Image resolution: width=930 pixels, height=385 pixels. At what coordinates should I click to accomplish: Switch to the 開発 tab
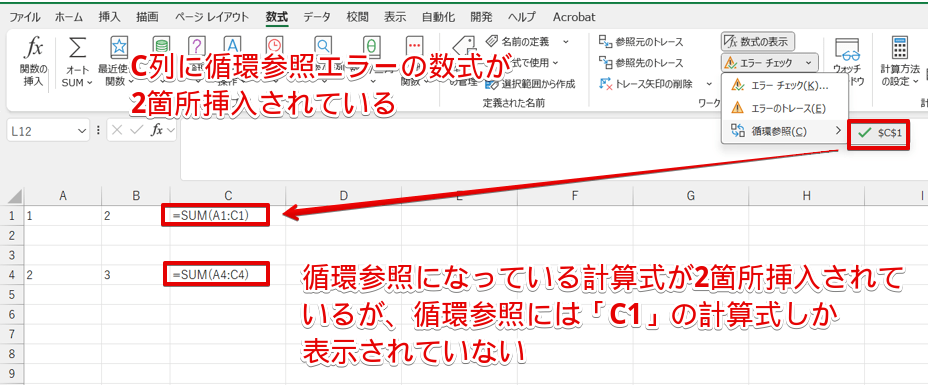point(481,17)
